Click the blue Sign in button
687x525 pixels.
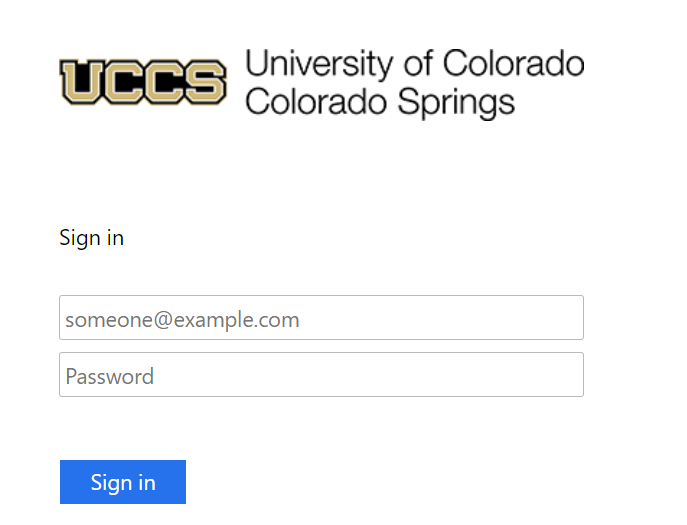pos(123,482)
